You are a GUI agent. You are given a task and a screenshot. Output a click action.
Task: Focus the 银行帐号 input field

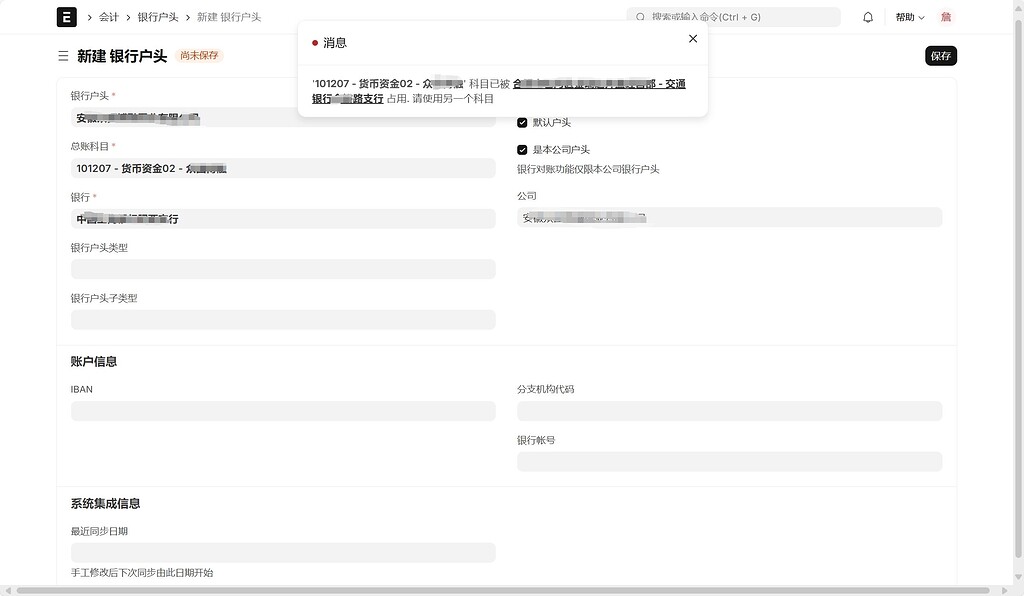coord(729,461)
